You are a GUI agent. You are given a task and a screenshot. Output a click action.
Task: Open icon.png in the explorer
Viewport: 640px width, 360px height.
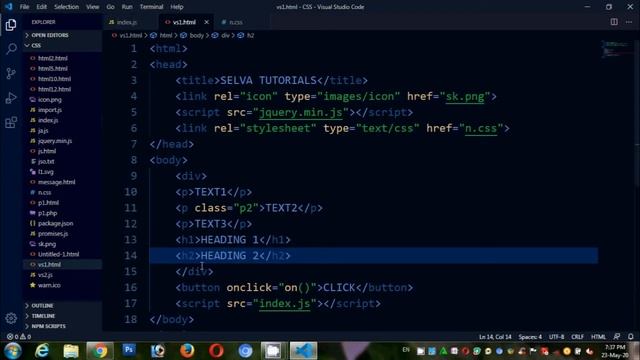[50, 100]
